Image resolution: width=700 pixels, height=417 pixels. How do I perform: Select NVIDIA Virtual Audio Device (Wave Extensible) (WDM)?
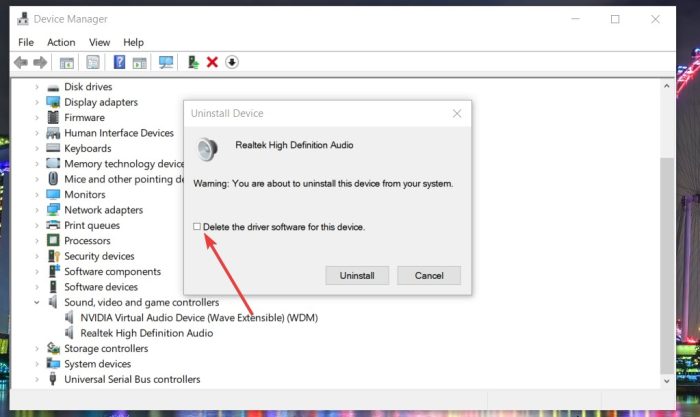pyautogui.click(x=199, y=317)
